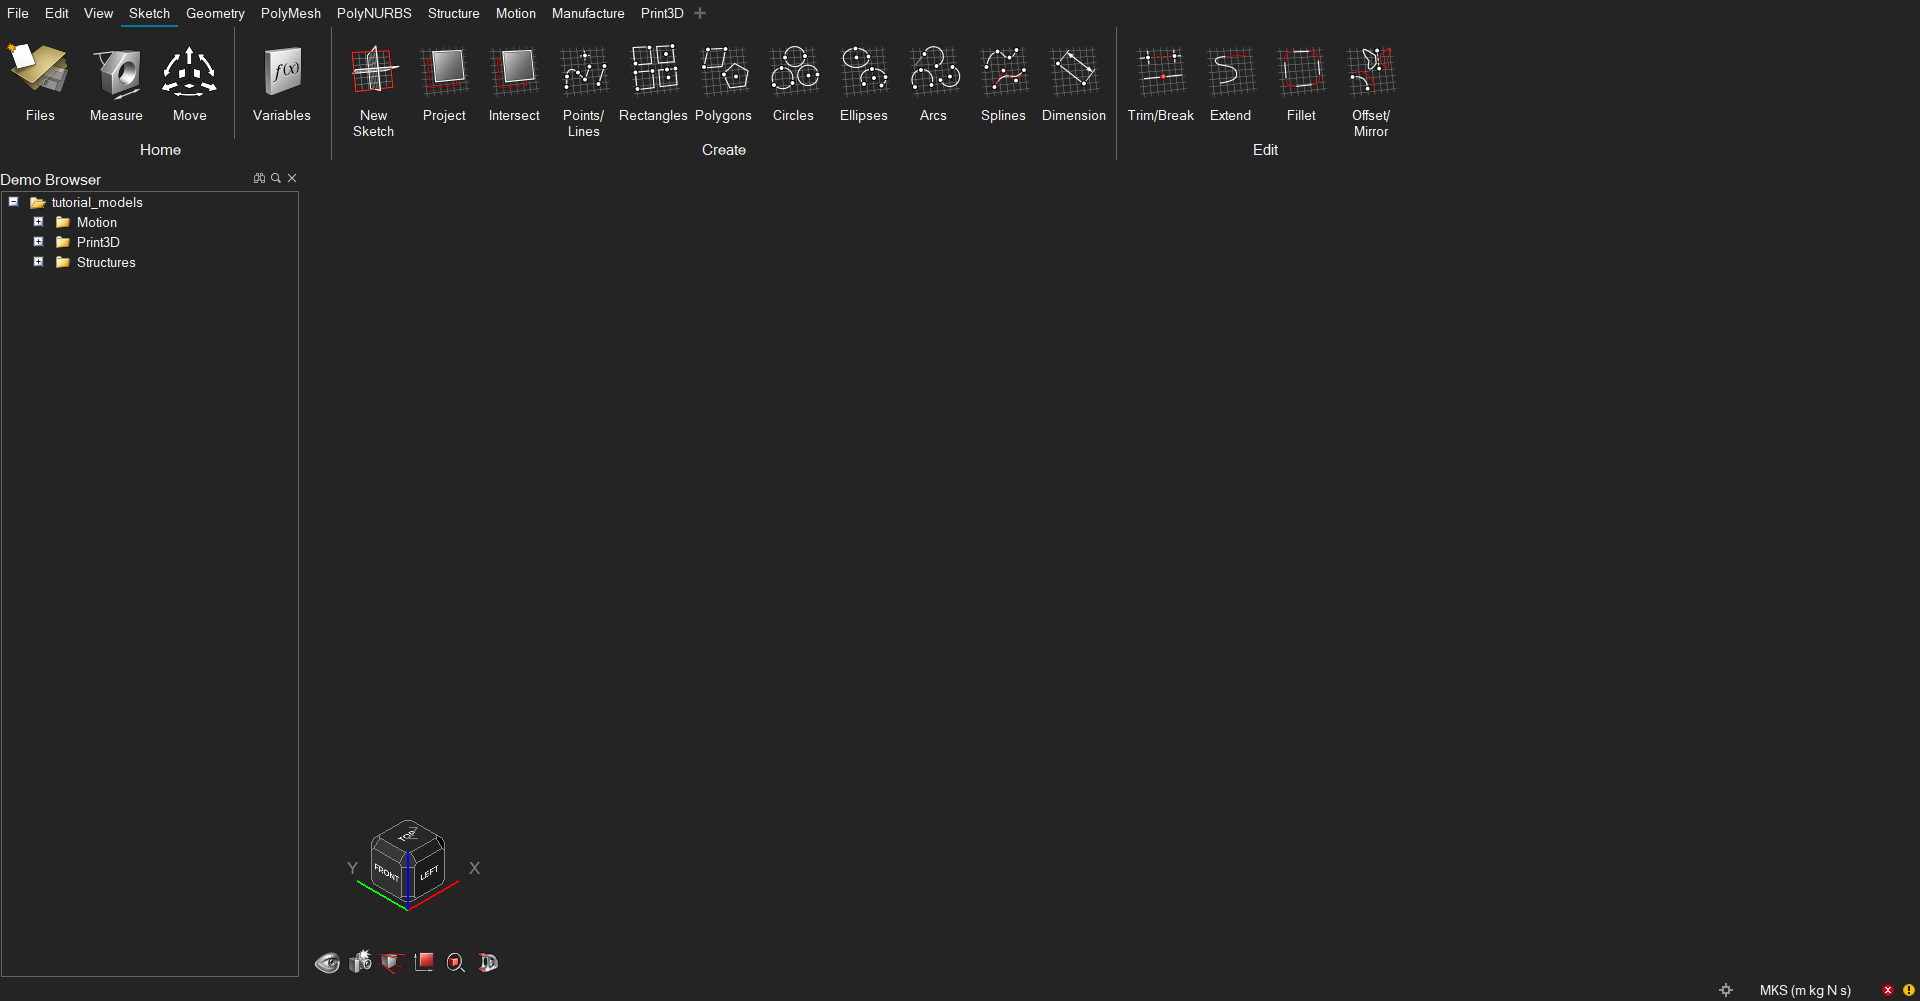Open the PolyNURBS menu

tap(374, 13)
